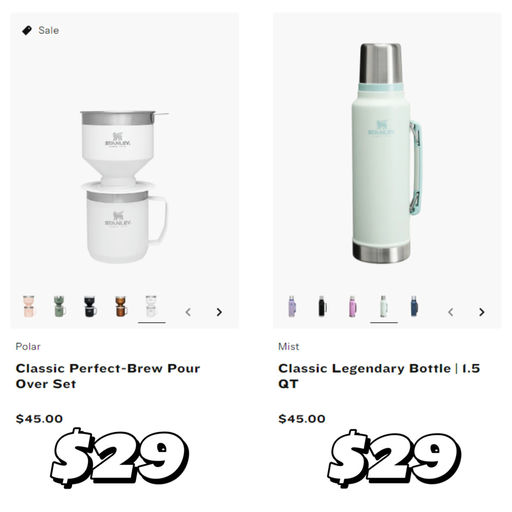
Task: Choose the black pour over set thumbnail
Action: tap(90, 306)
